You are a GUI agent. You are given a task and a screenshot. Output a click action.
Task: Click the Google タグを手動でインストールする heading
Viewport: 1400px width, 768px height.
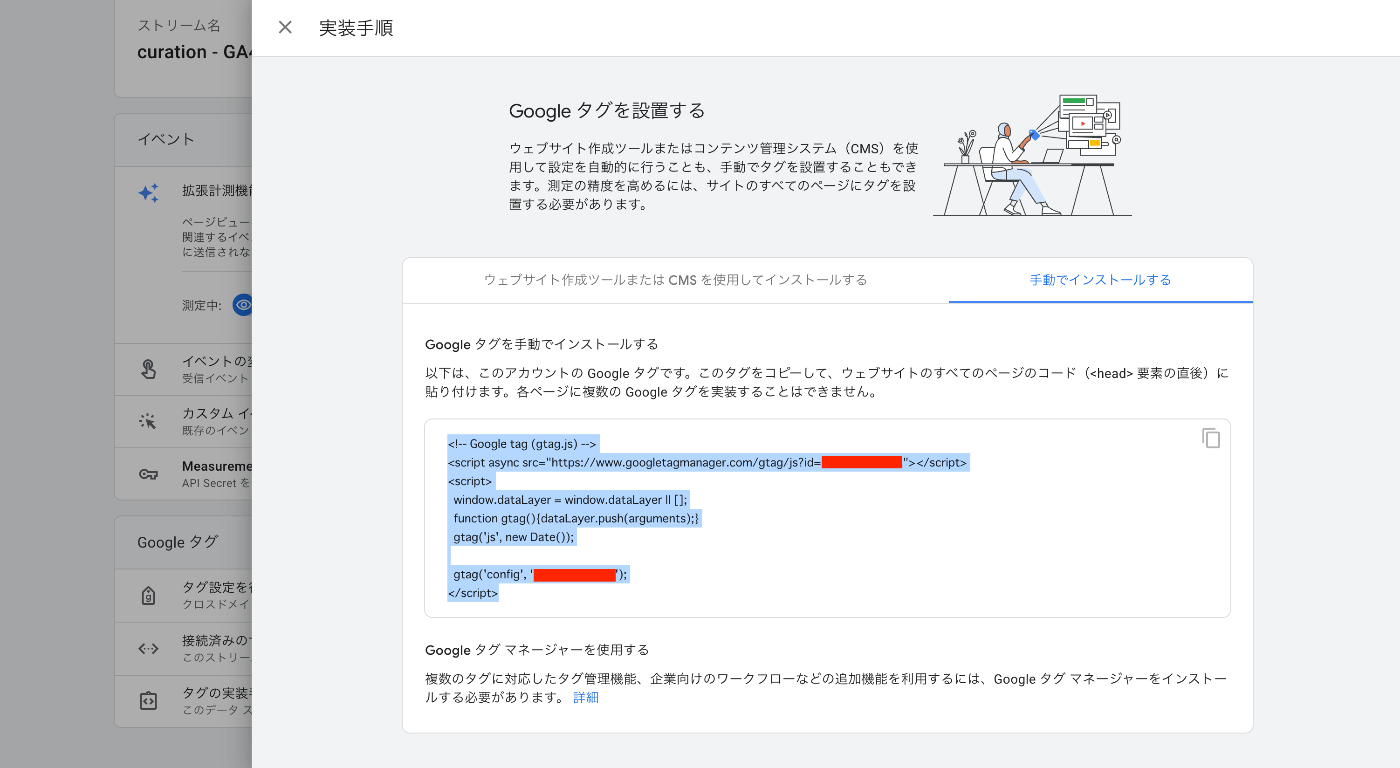click(542, 344)
